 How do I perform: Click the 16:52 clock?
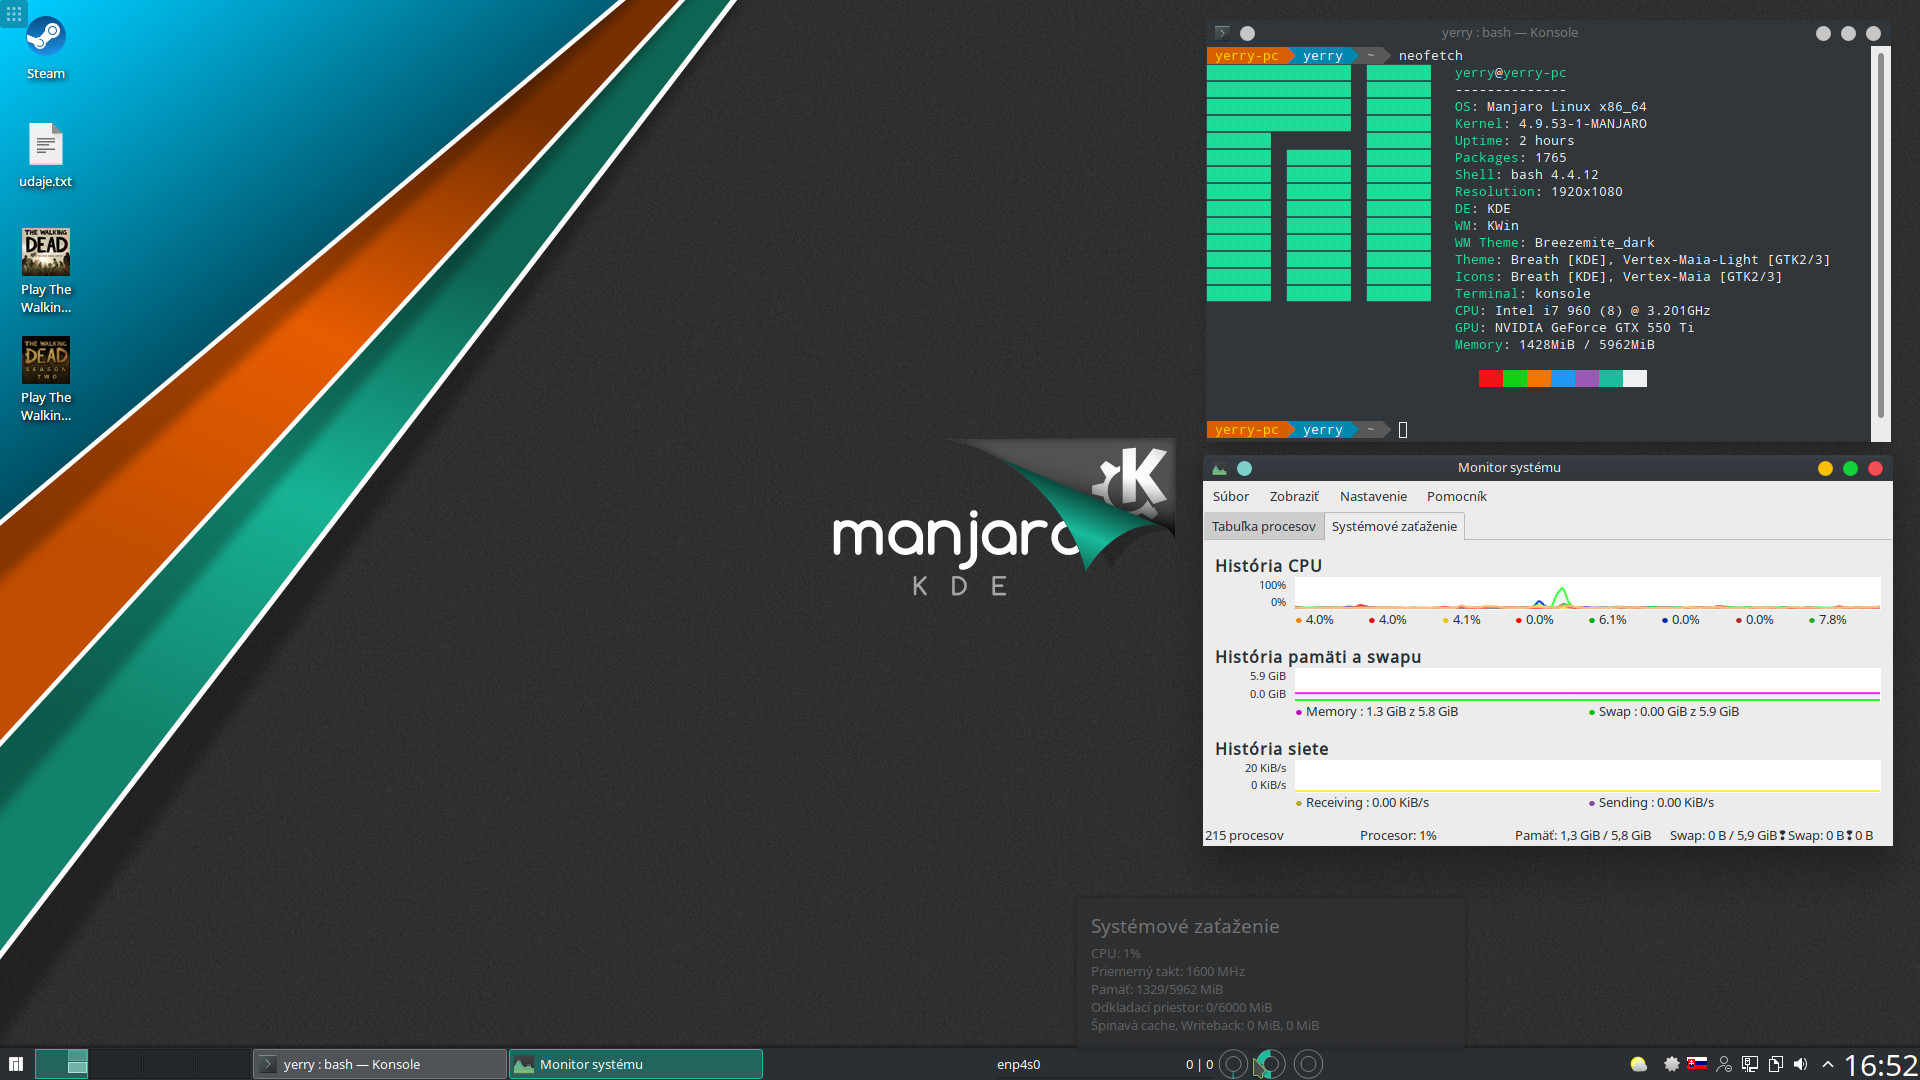tap(1880, 1064)
